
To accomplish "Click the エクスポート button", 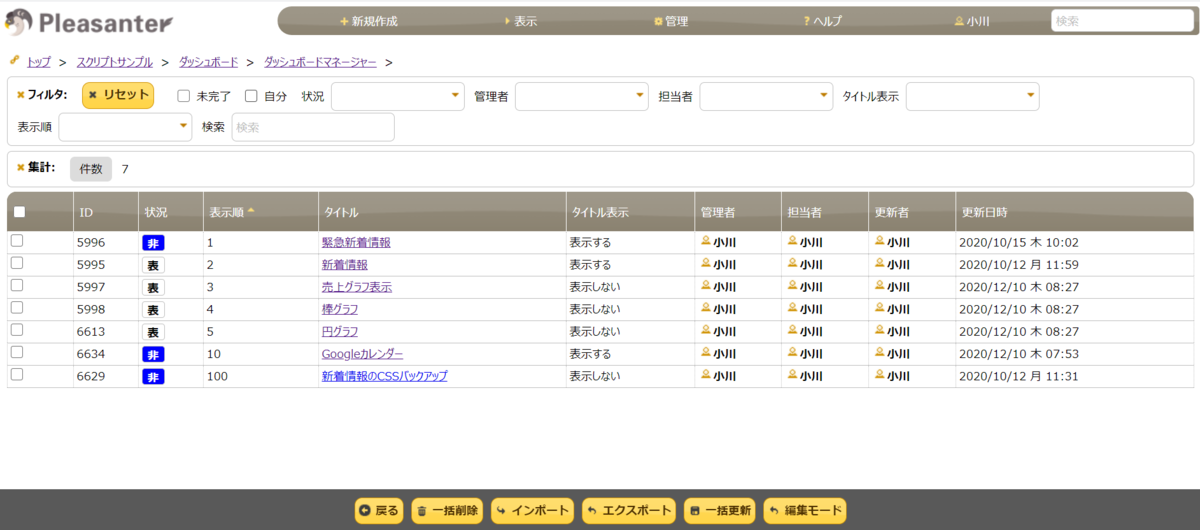I will click(629, 511).
